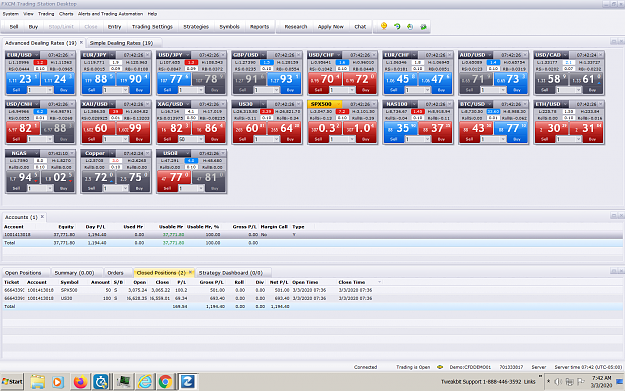Open the USD/JPY symbol dropdown
Image resolution: width=625 pixels, height=391 pixels.
click(188, 55)
